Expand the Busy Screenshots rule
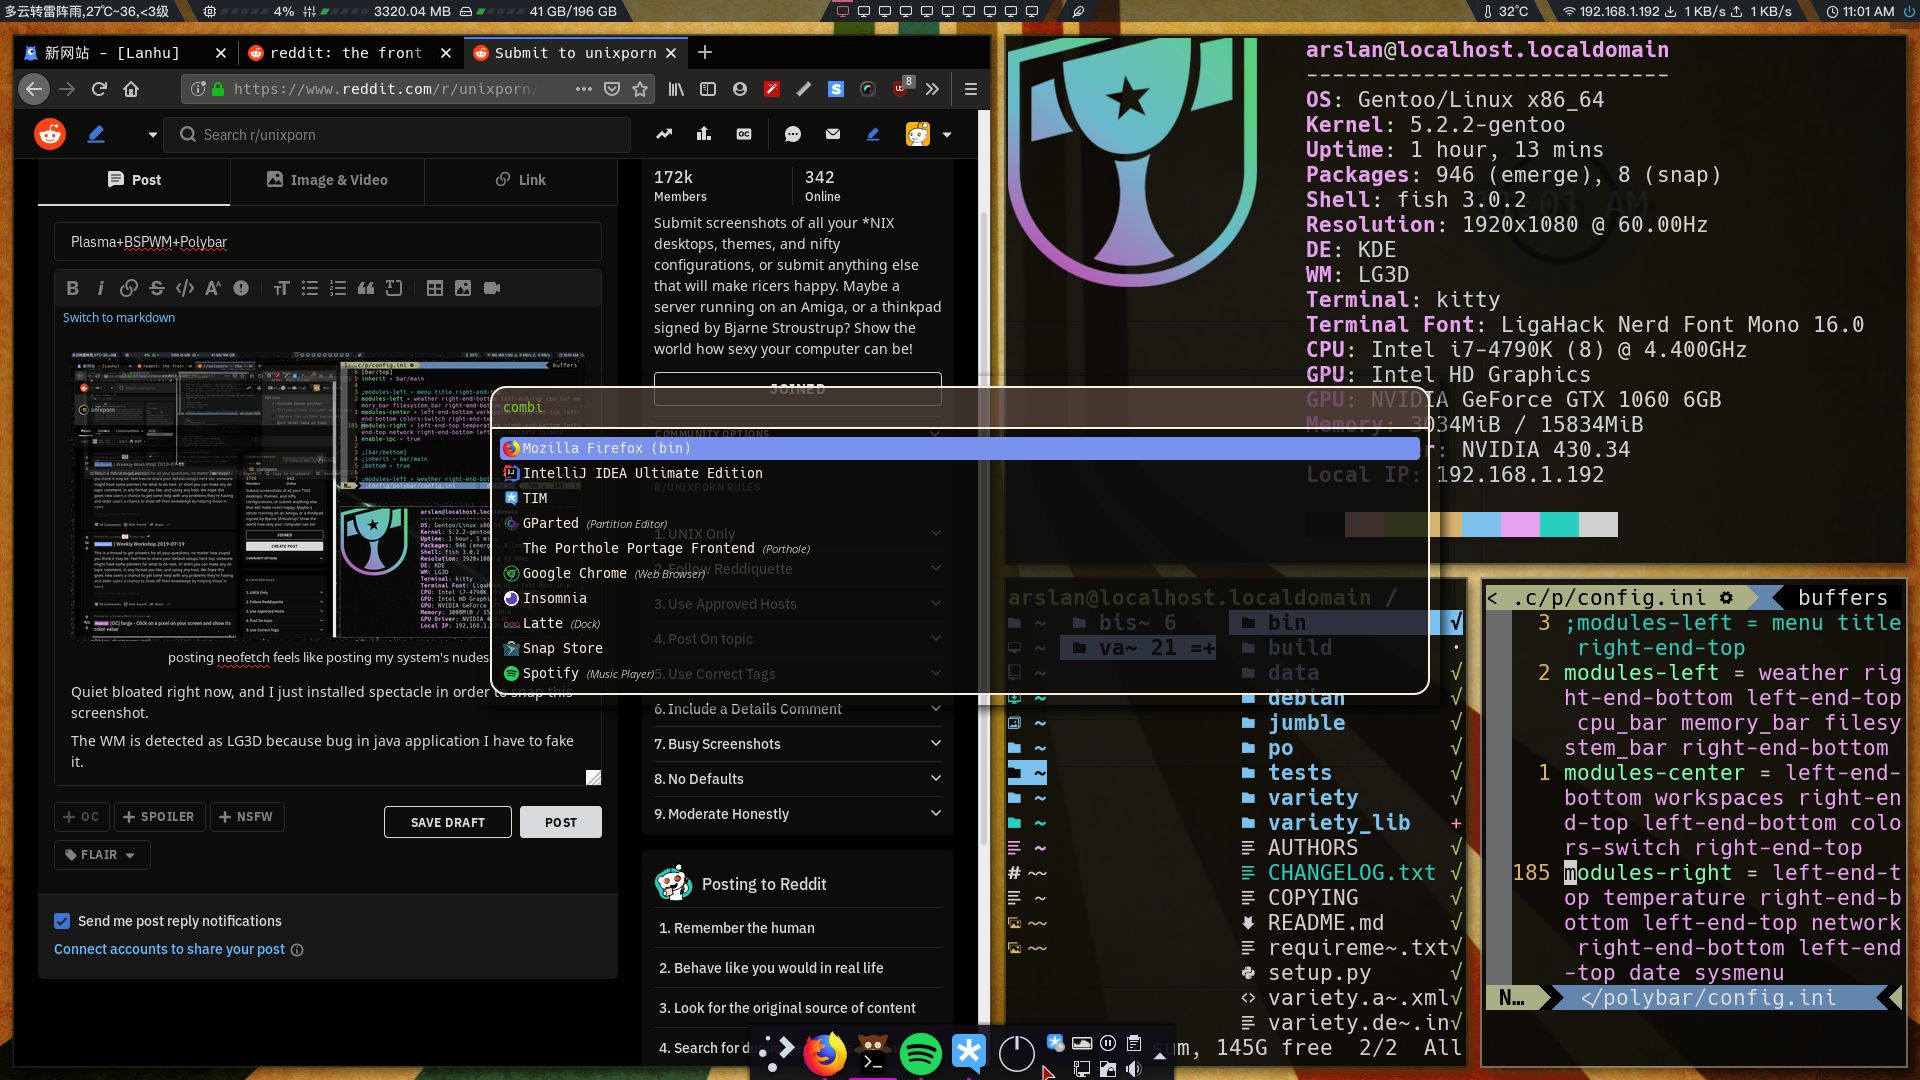Screen dimensions: 1920x1080 796,744
